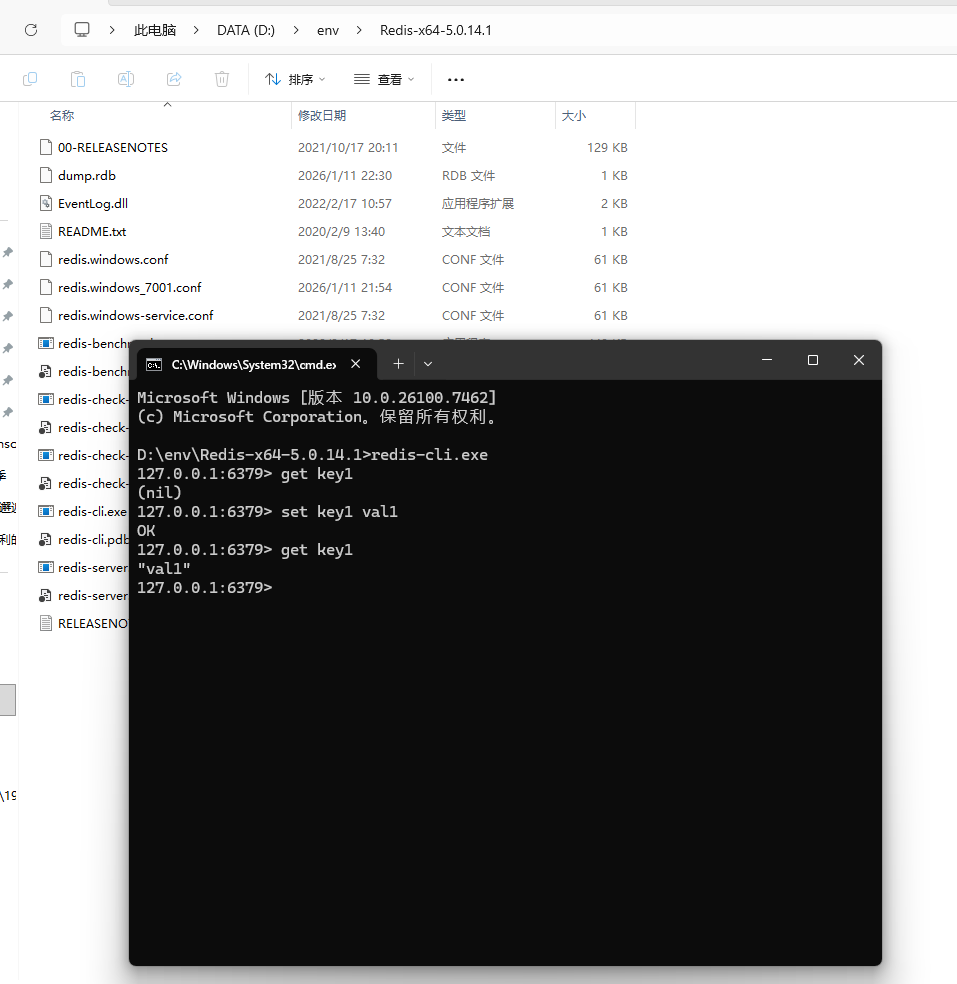Image resolution: width=957 pixels, height=984 pixels.
Task: Click the (nil) output in terminal
Action: [x=159, y=493]
